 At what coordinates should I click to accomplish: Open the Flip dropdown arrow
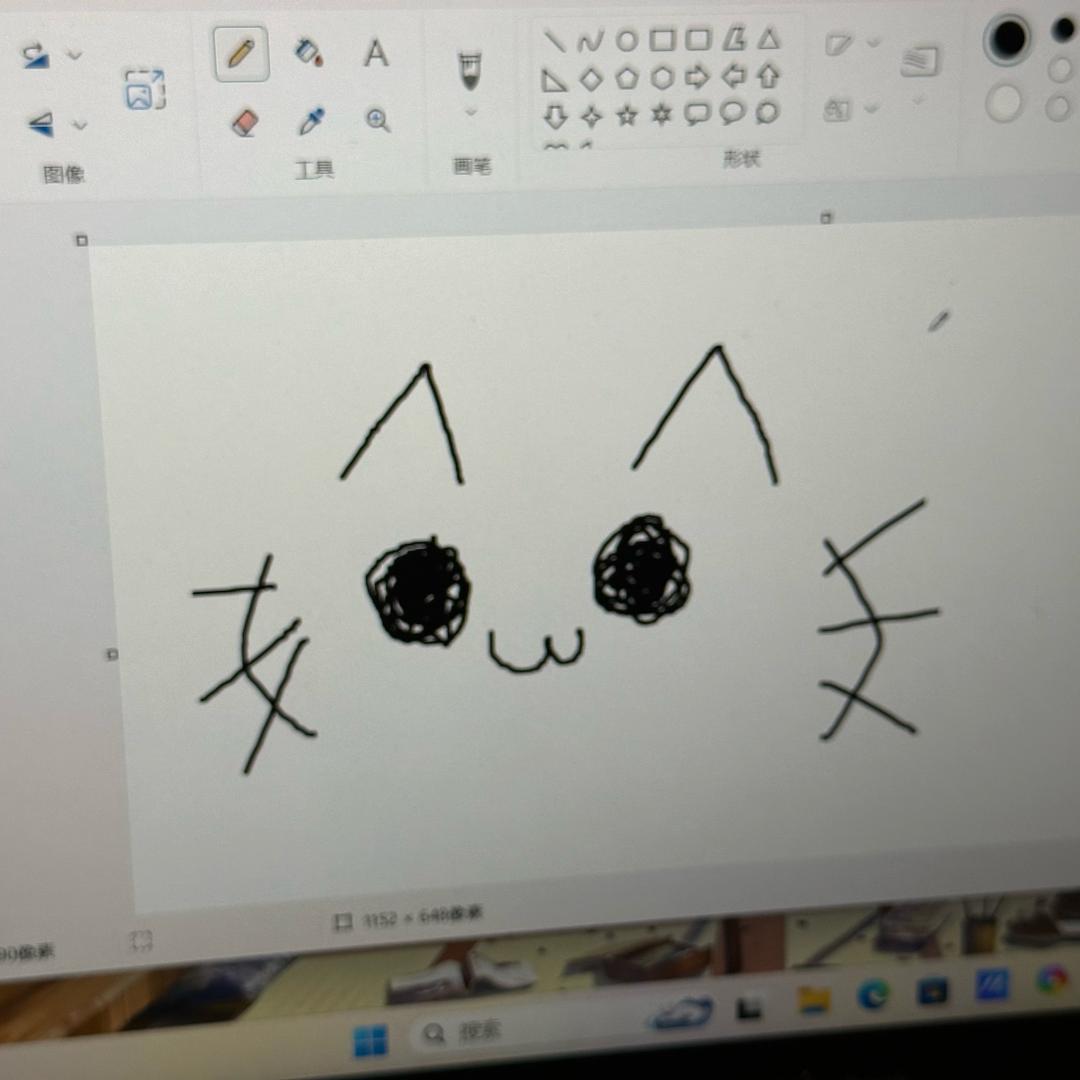click(x=80, y=125)
